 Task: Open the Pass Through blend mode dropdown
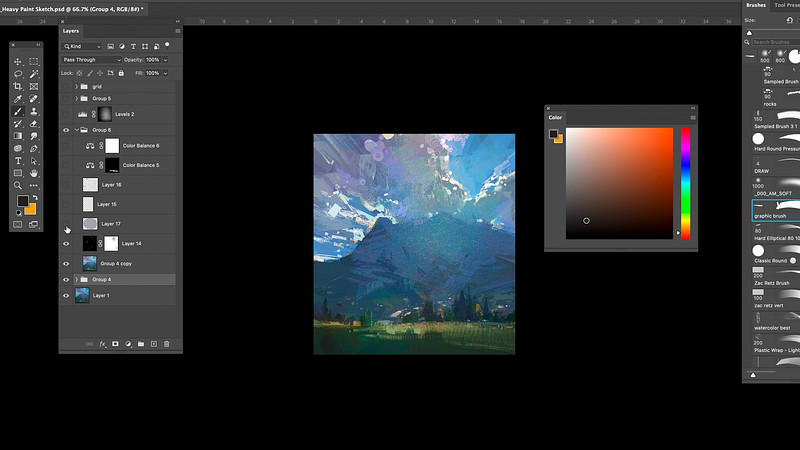coord(92,60)
